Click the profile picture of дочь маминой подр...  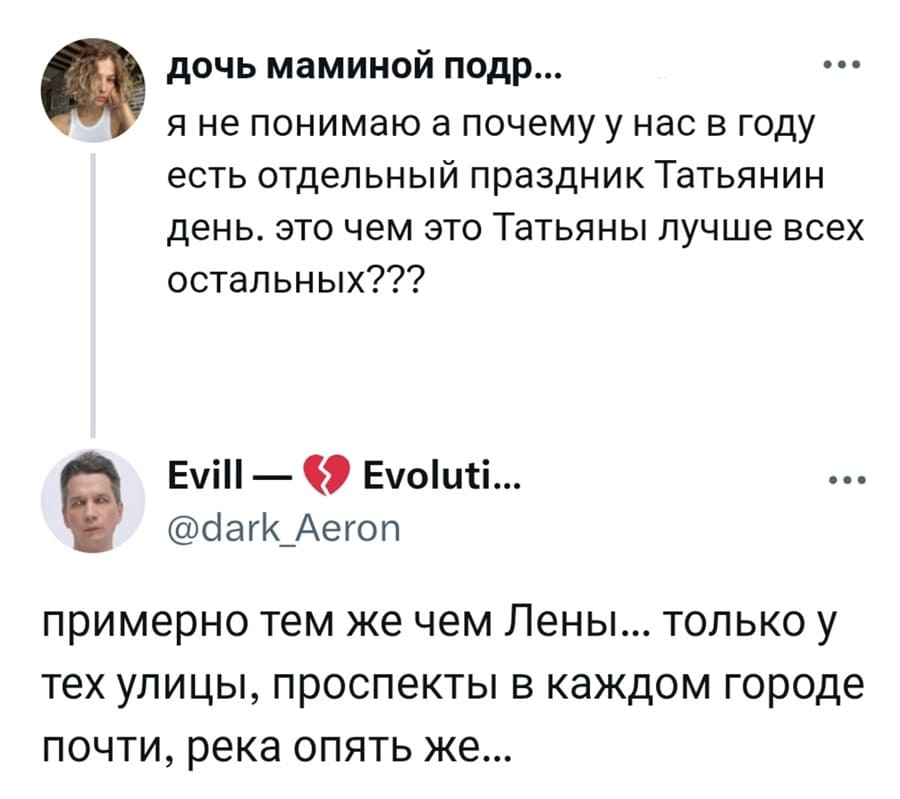tap(95, 85)
